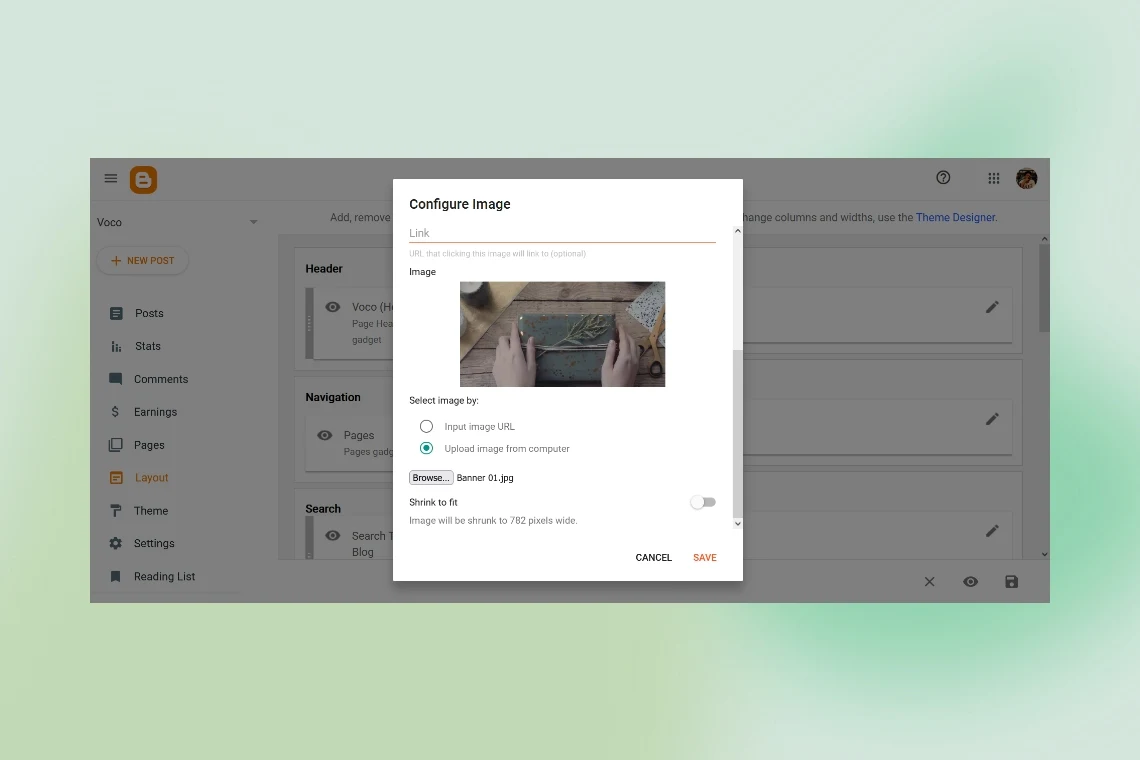The image size is (1140, 760).
Task: Toggle visibility of the Voco Header gadget
Action: [x=332, y=307]
